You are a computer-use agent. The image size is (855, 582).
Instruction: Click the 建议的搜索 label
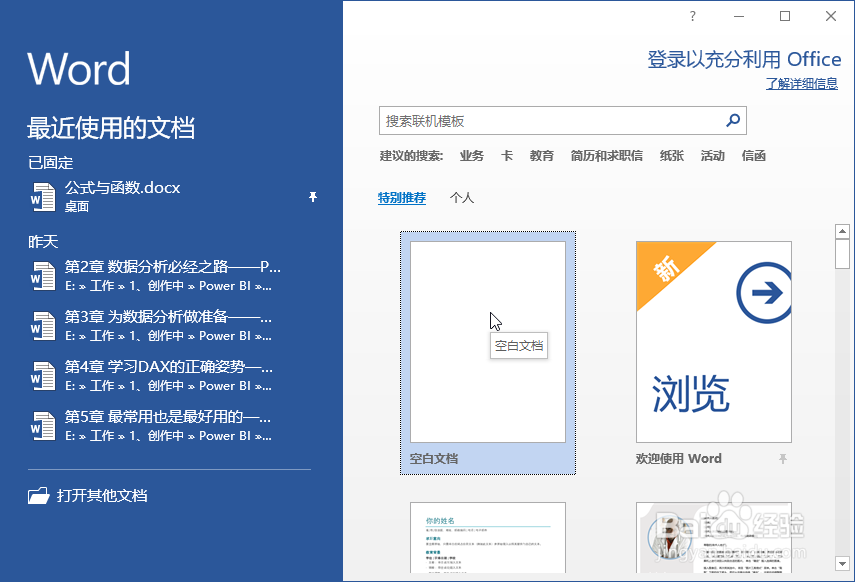coord(411,156)
